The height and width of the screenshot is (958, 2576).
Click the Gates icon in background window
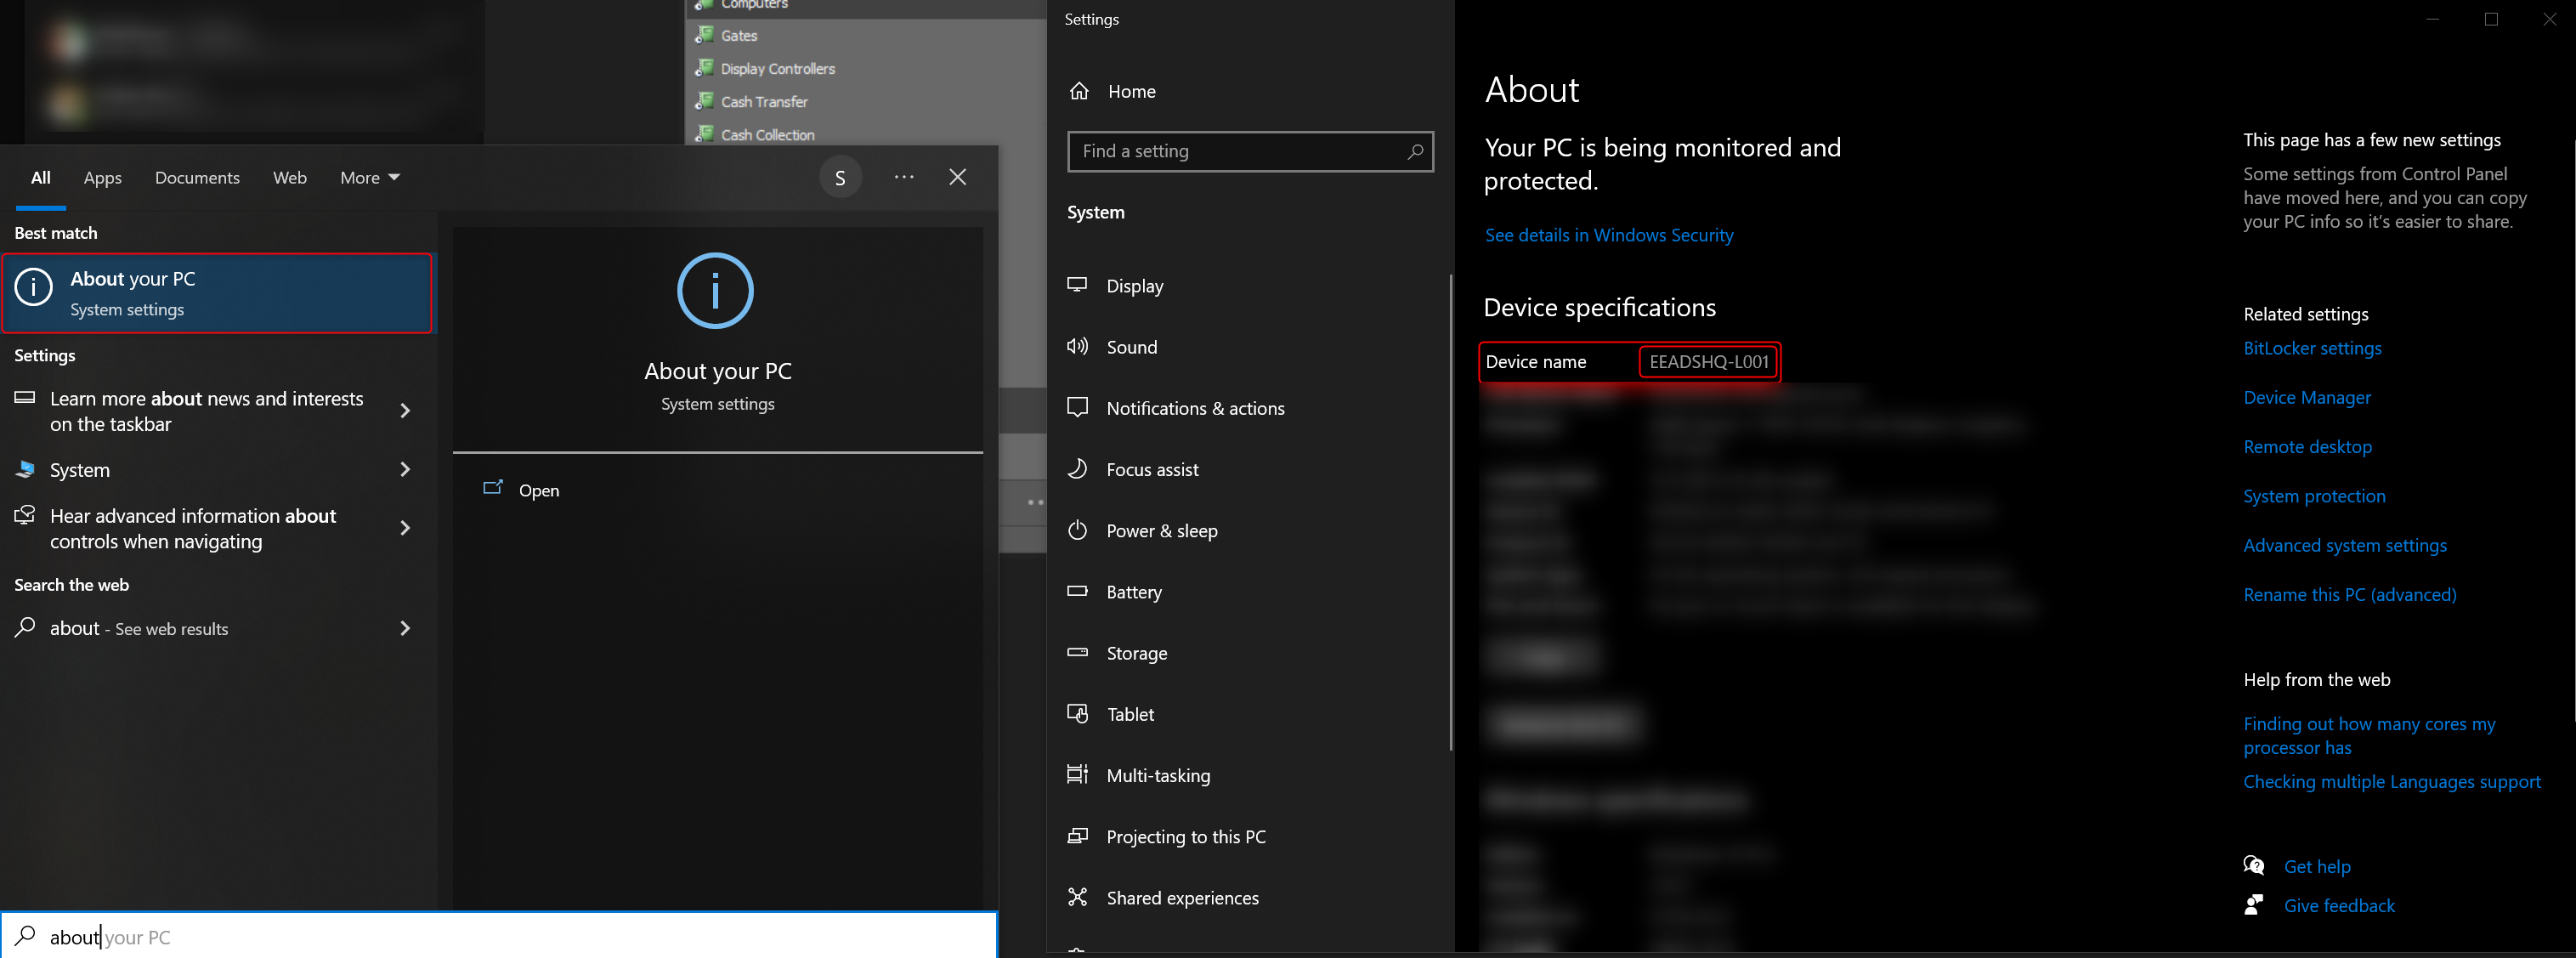704,35
